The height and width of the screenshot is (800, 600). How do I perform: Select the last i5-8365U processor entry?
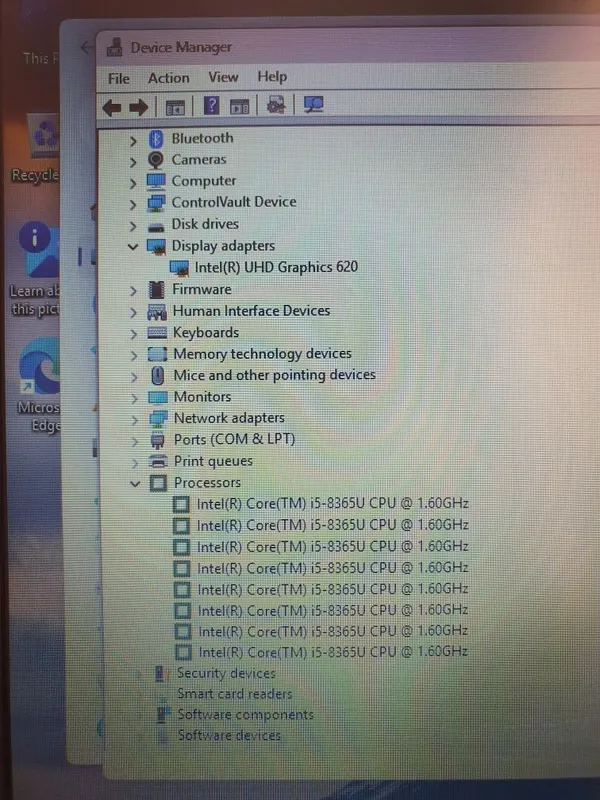[x=333, y=652]
